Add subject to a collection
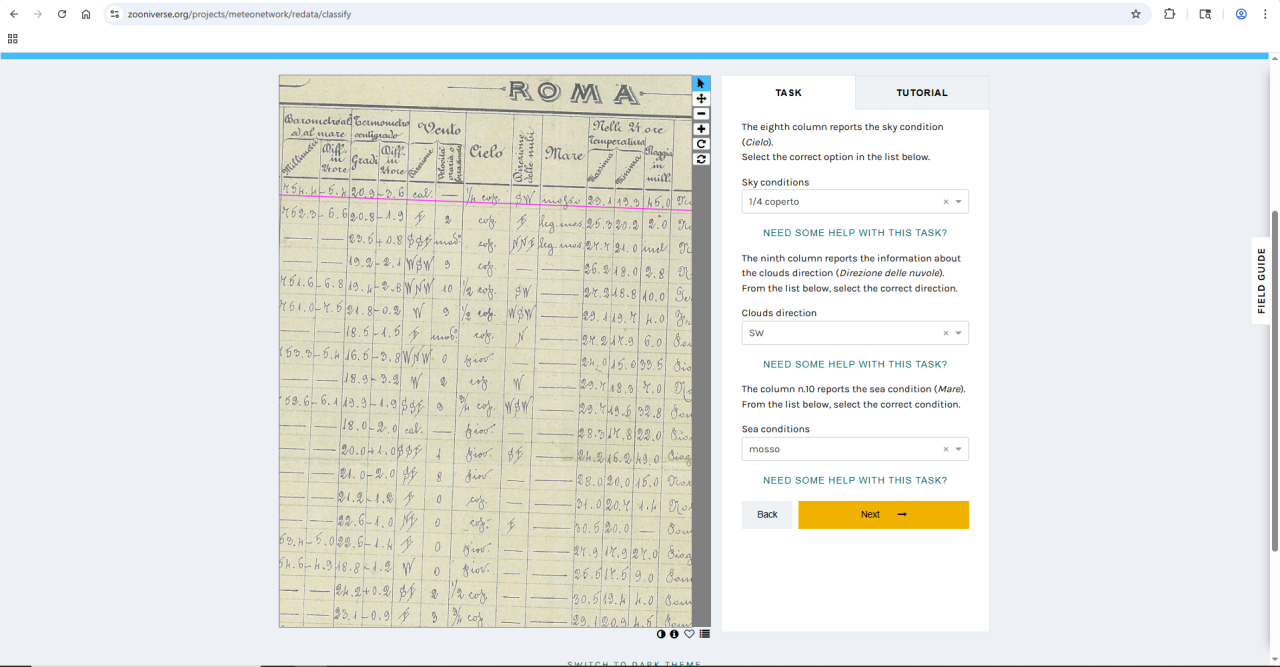Screen dimensions: 1280x667 705,634
